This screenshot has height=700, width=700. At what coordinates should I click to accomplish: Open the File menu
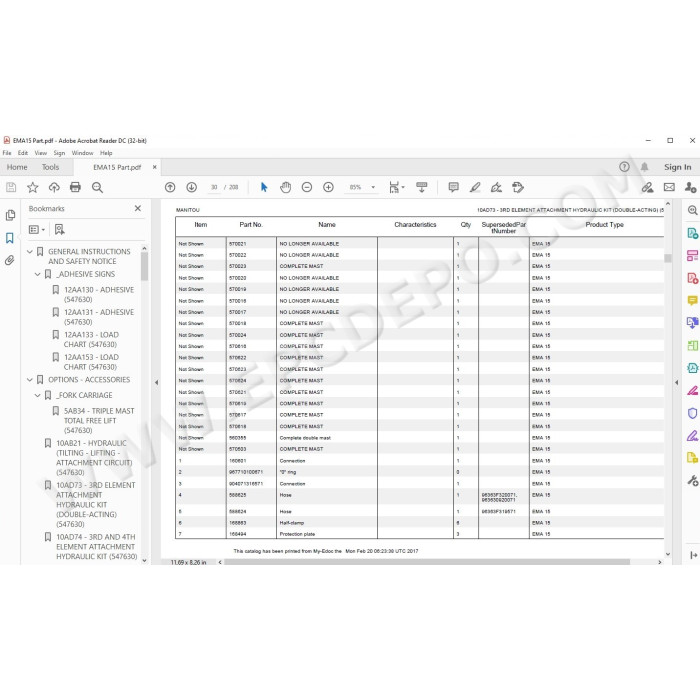[7, 153]
